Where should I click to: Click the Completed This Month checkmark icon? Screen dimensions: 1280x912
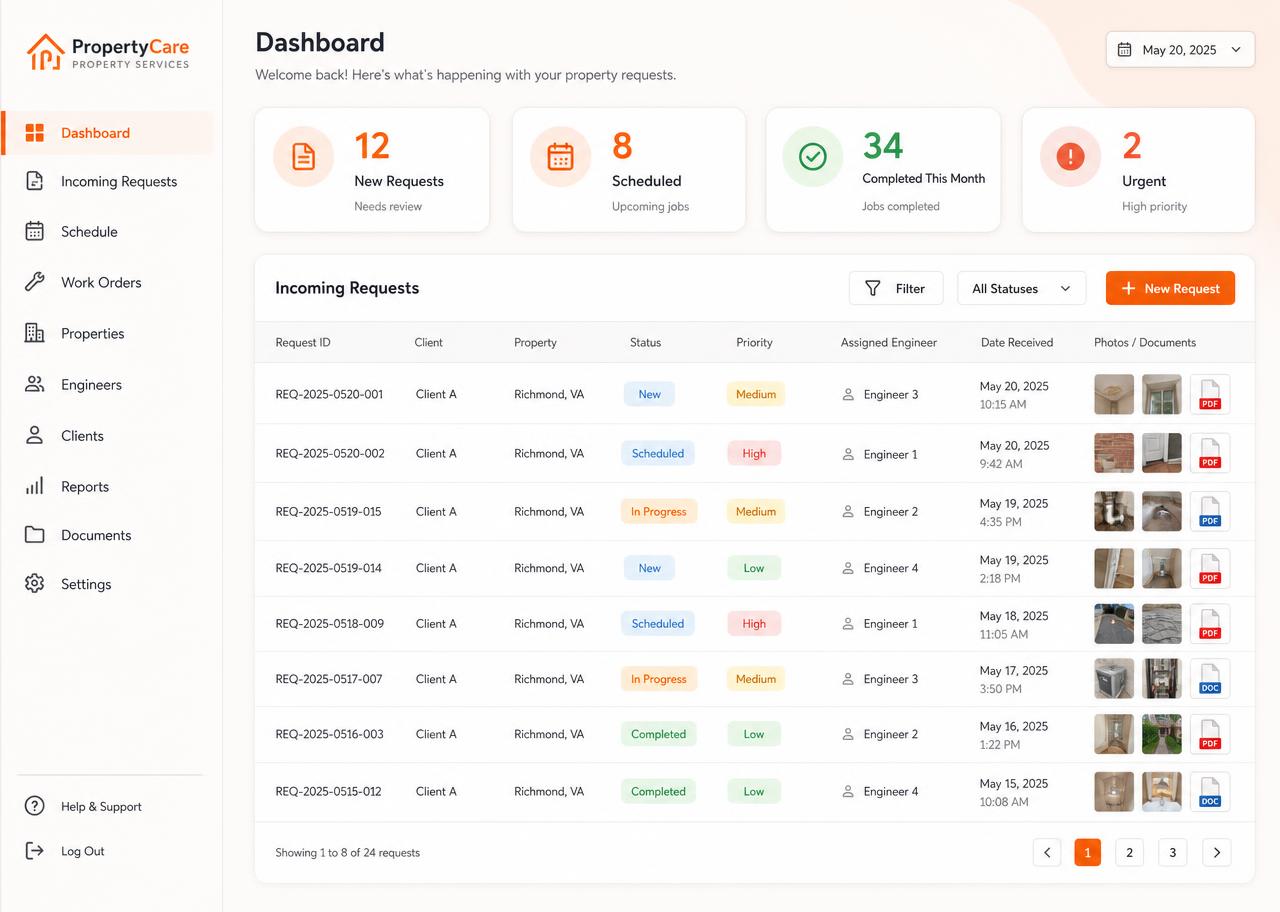(813, 157)
